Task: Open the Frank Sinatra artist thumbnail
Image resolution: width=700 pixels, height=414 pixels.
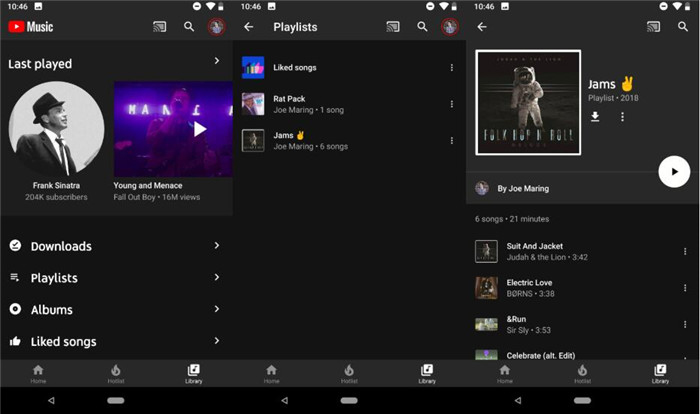Action: tap(56, 129)
